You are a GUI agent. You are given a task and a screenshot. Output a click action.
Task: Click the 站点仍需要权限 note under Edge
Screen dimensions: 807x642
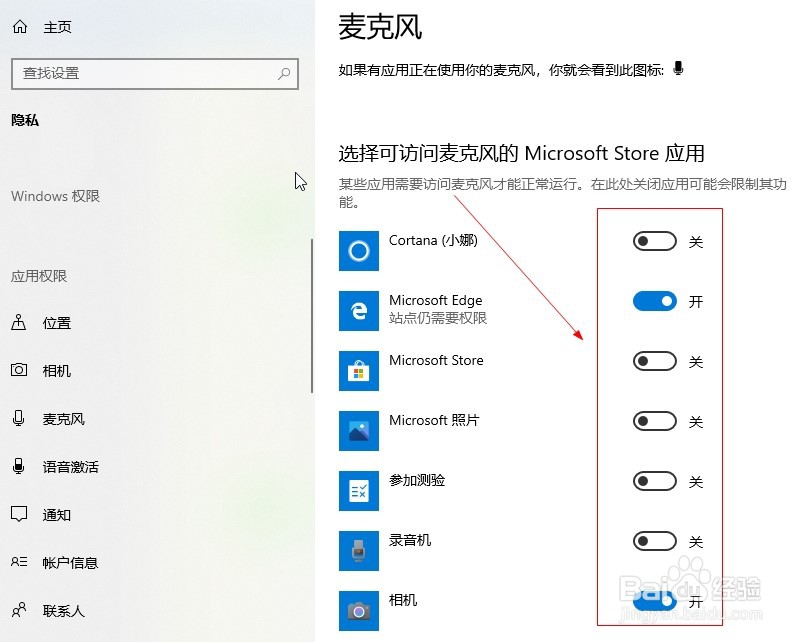tap(438, 318)
